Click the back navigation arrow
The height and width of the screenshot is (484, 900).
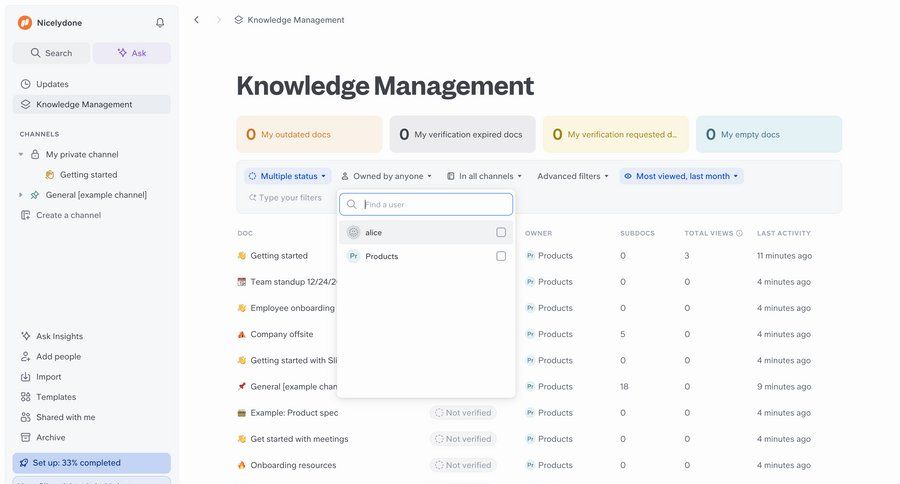pyautogui.click(x=196, y=20)
